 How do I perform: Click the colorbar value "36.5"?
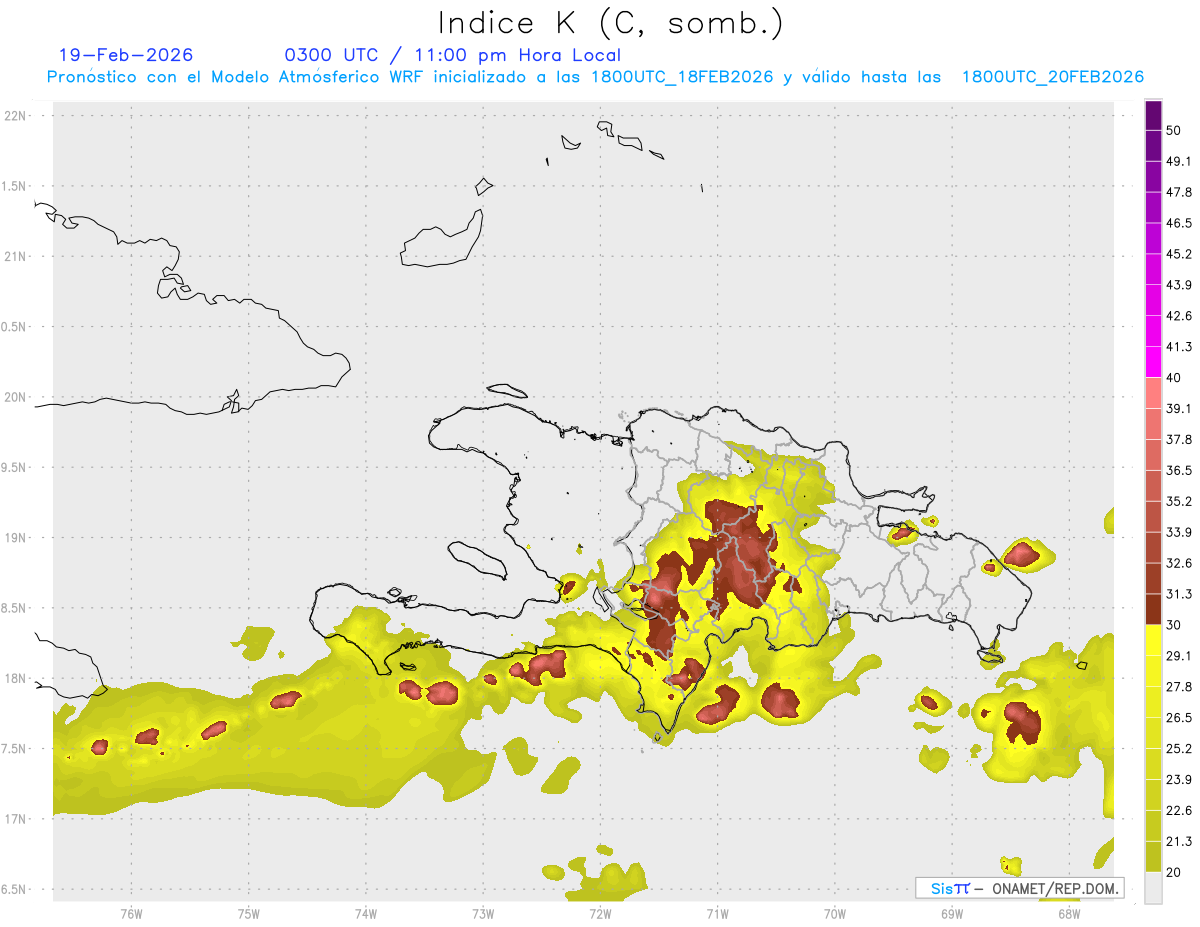click(1179, 470)
